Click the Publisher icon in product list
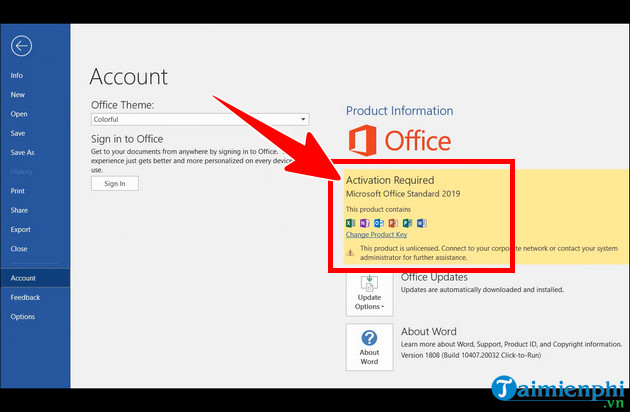 tap(407, 223)
